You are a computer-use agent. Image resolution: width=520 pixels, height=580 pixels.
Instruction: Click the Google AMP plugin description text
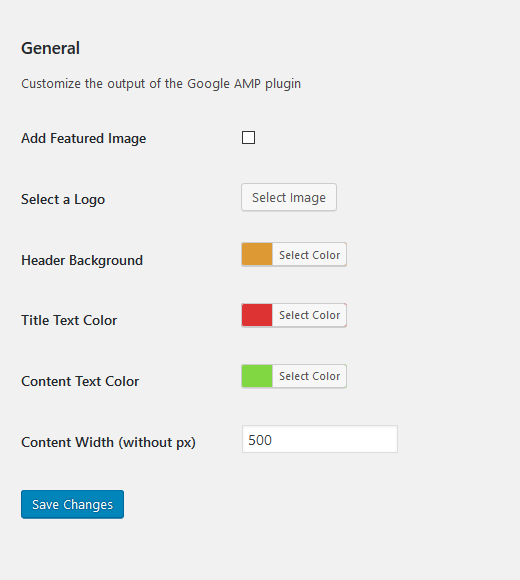click(161, 84)
